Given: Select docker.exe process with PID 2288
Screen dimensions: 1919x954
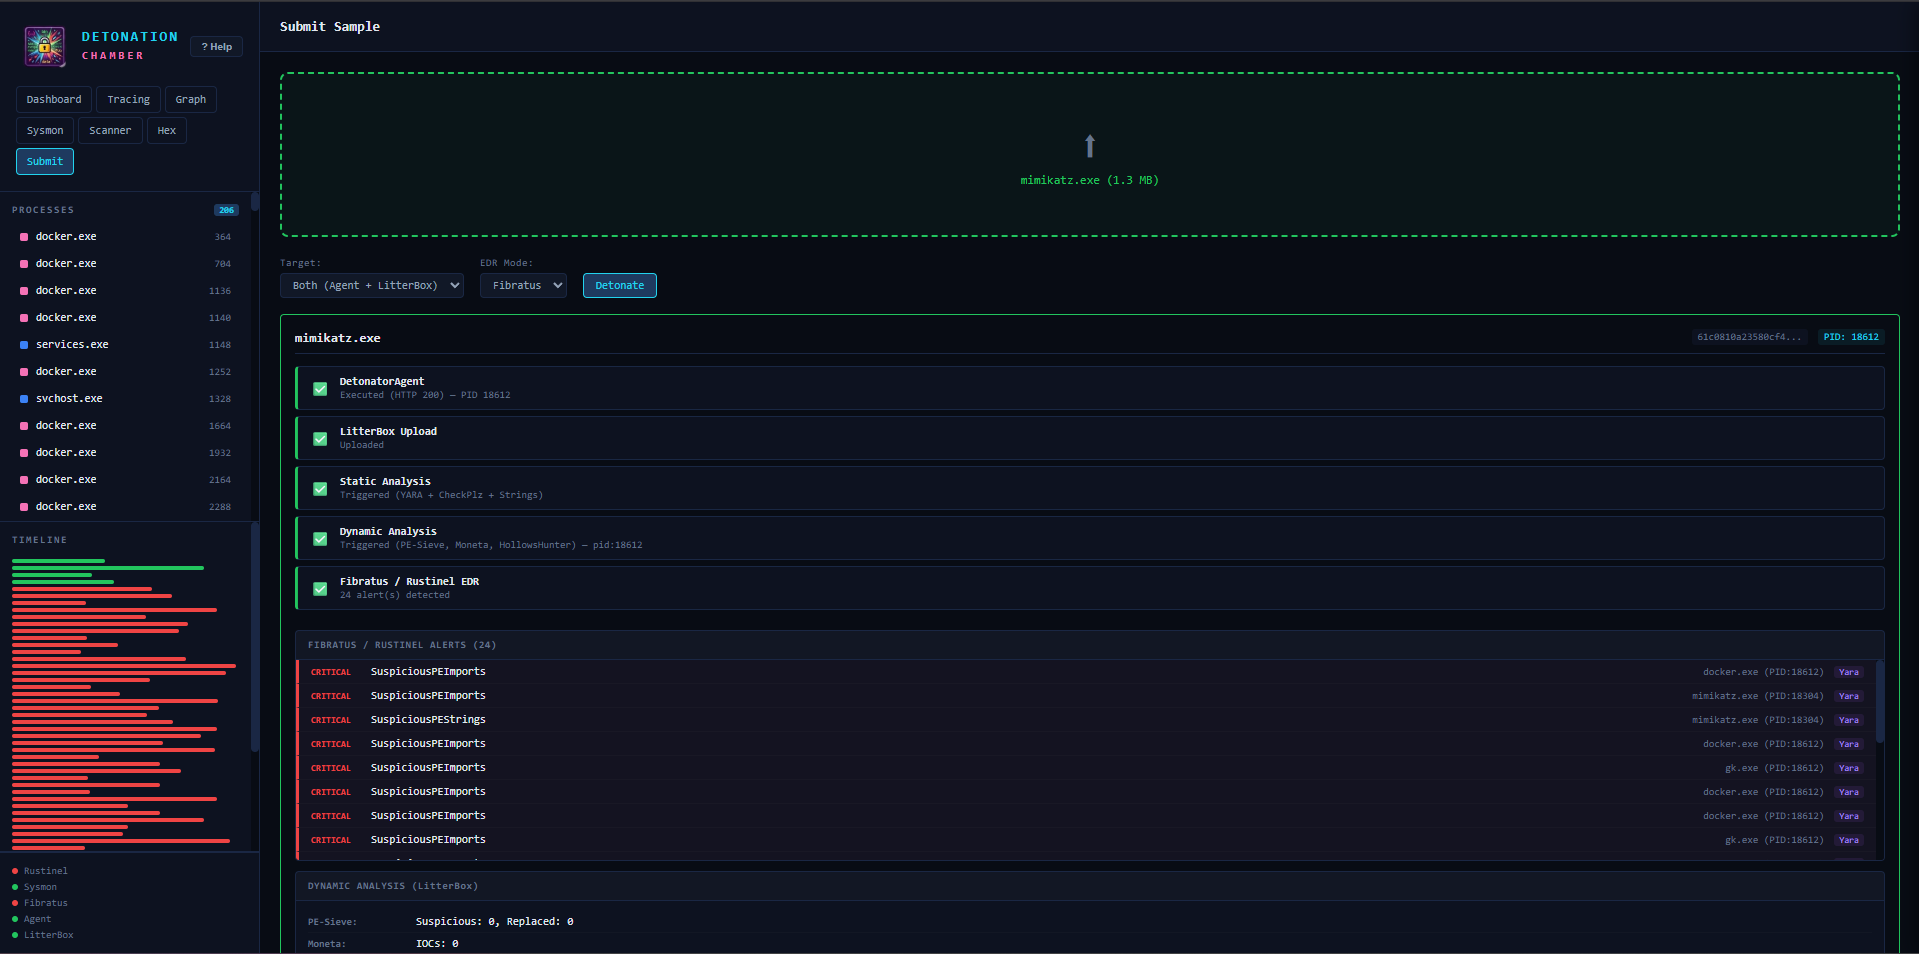Looking at the screenshot, I should 125,507.
